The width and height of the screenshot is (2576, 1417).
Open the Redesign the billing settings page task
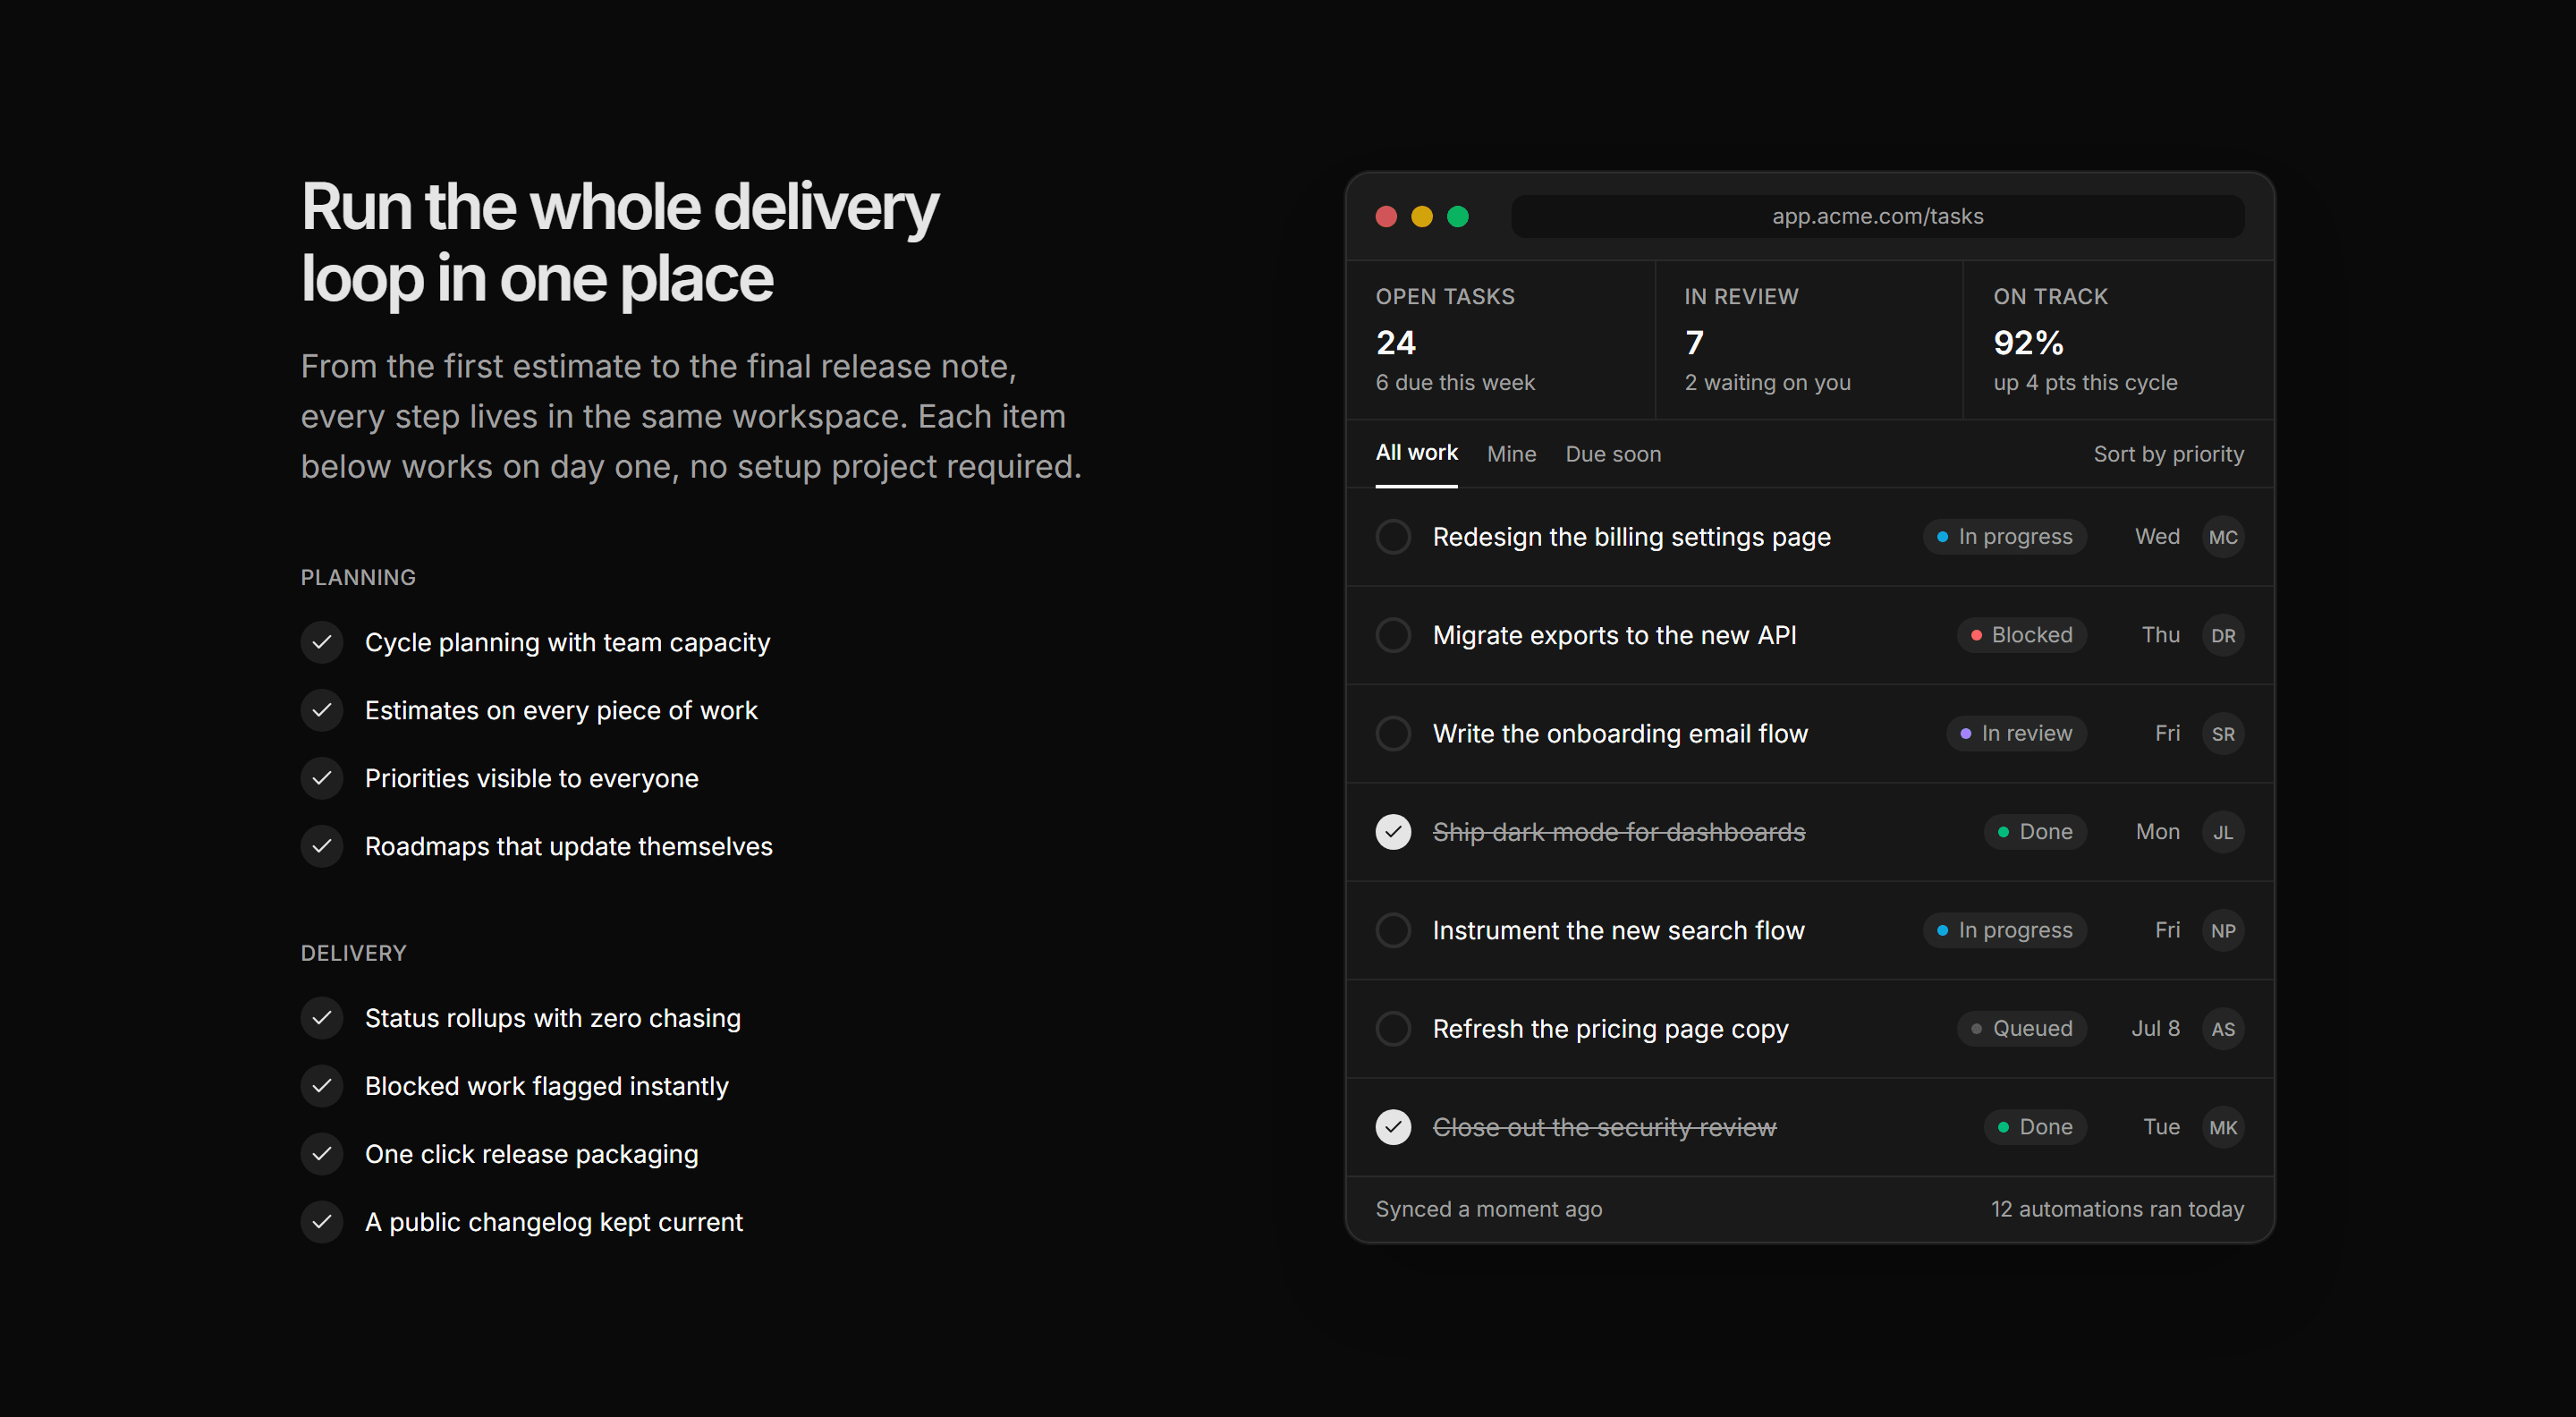click(1631, 537)
